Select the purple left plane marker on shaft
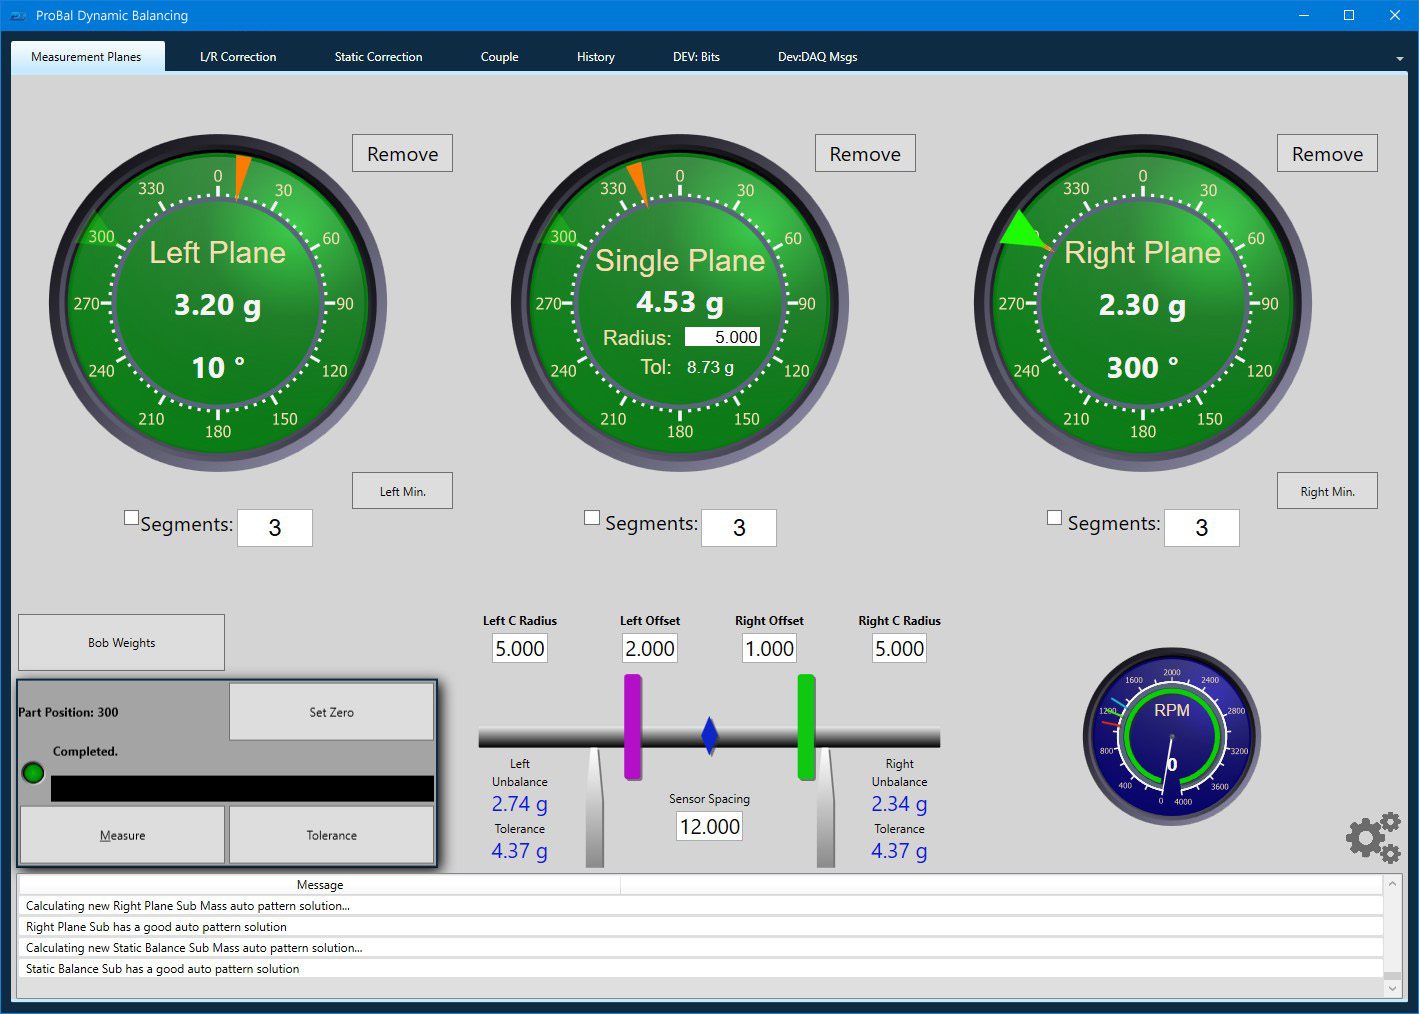Viewport: 1419px width, 1014px height. [x=633, y=727]
